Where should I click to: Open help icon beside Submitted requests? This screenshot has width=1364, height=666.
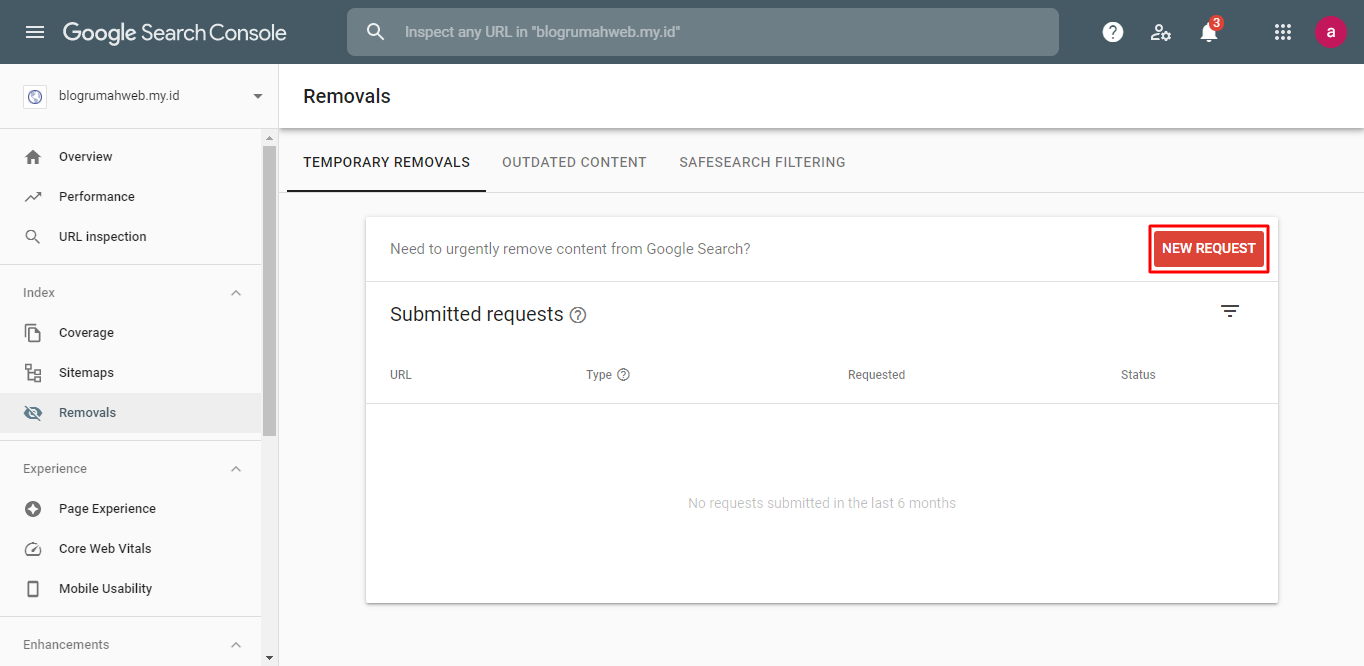(x=578, y=315)
